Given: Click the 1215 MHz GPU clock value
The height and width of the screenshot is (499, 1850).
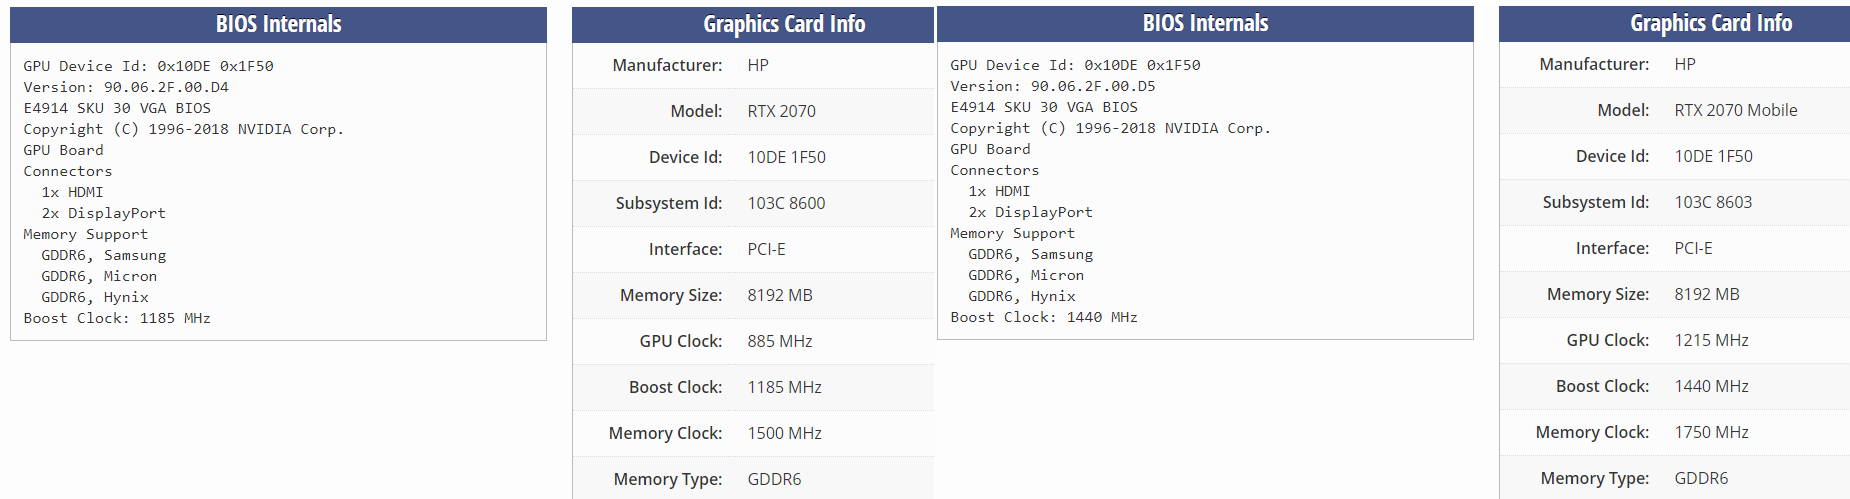Looking at the screenshot, I should coord(1711,340).
